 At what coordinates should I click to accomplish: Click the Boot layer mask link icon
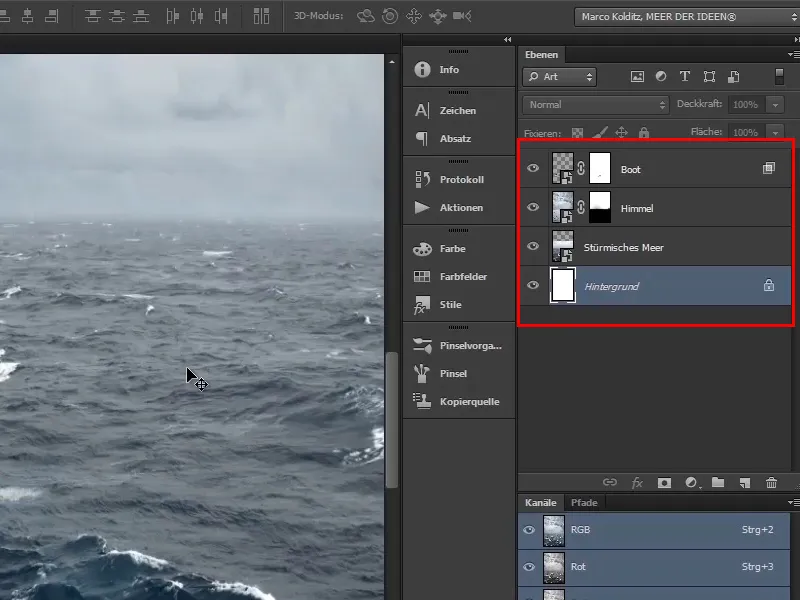point(581,168)
